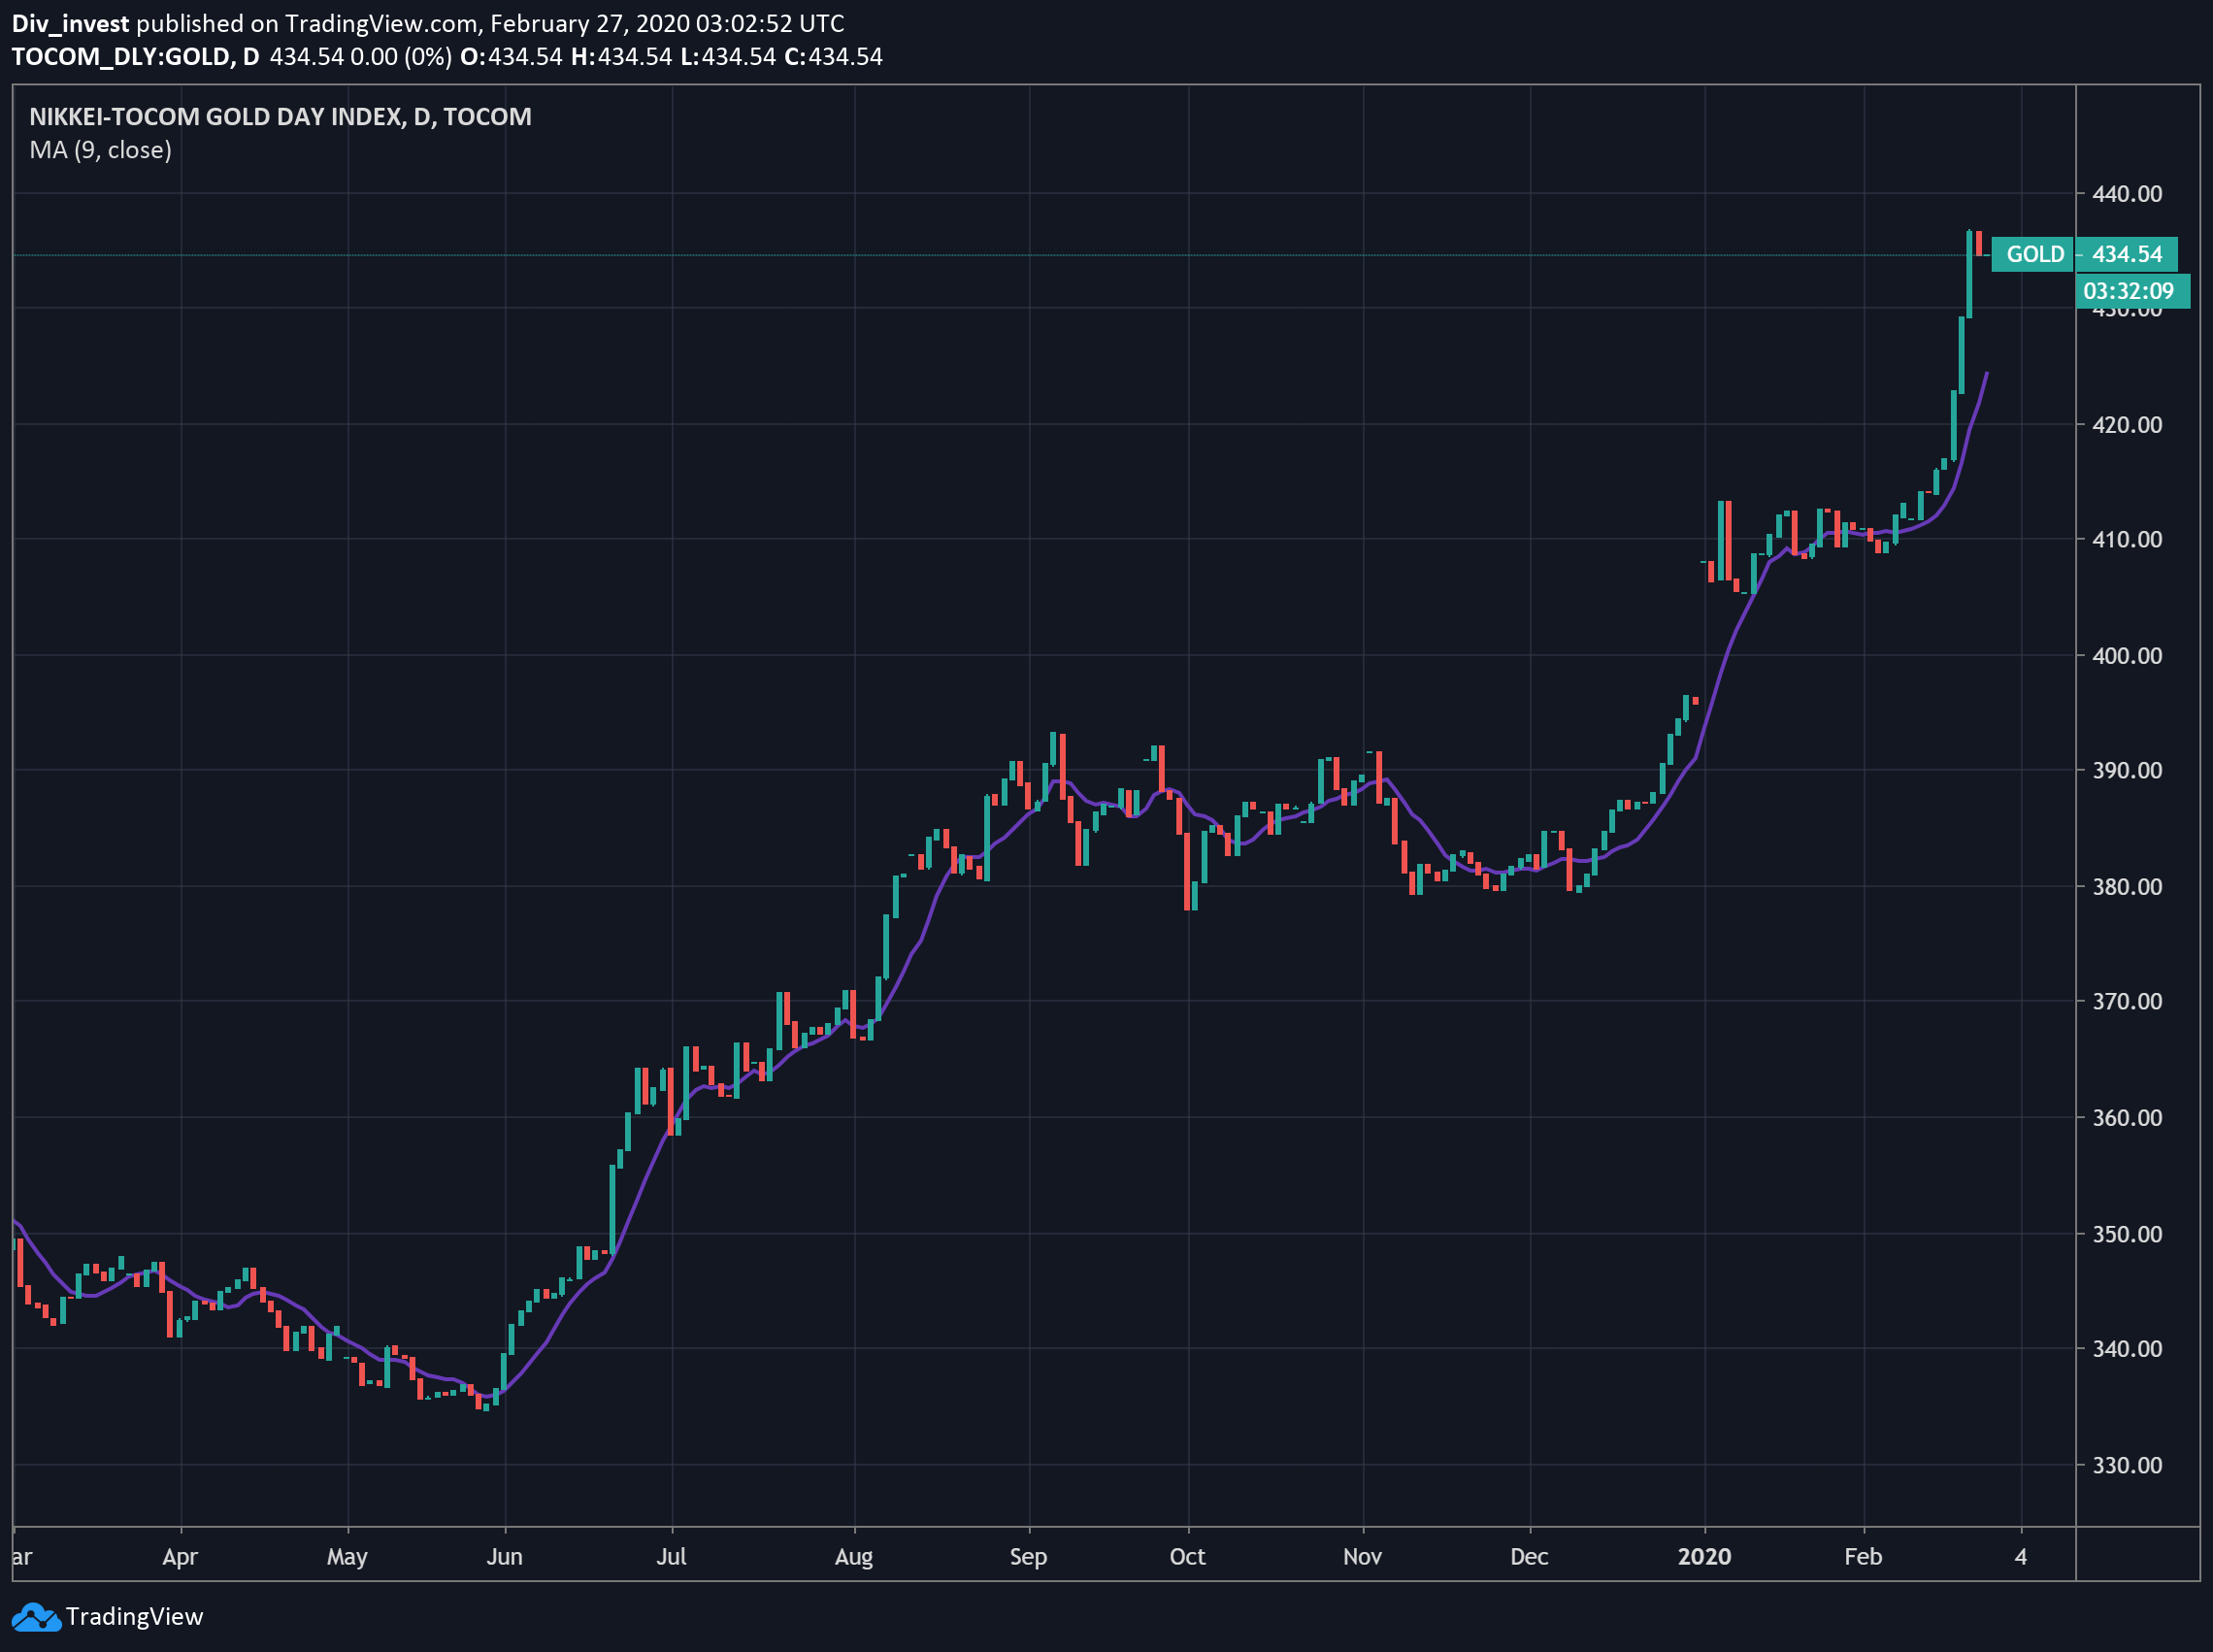Click the 440.00 price axis label
Screen dimensions: 2213x1652
click(2127, 193)
